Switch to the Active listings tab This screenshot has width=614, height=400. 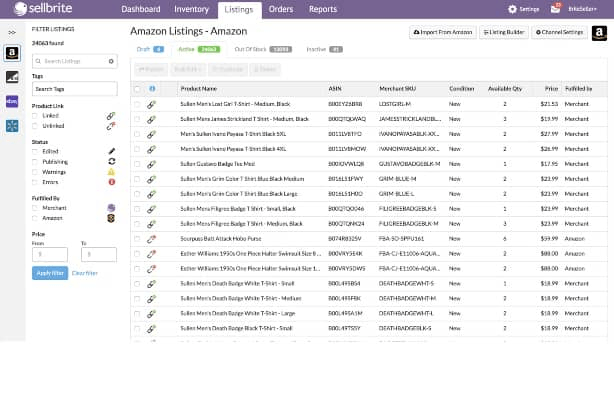(199, 49)
